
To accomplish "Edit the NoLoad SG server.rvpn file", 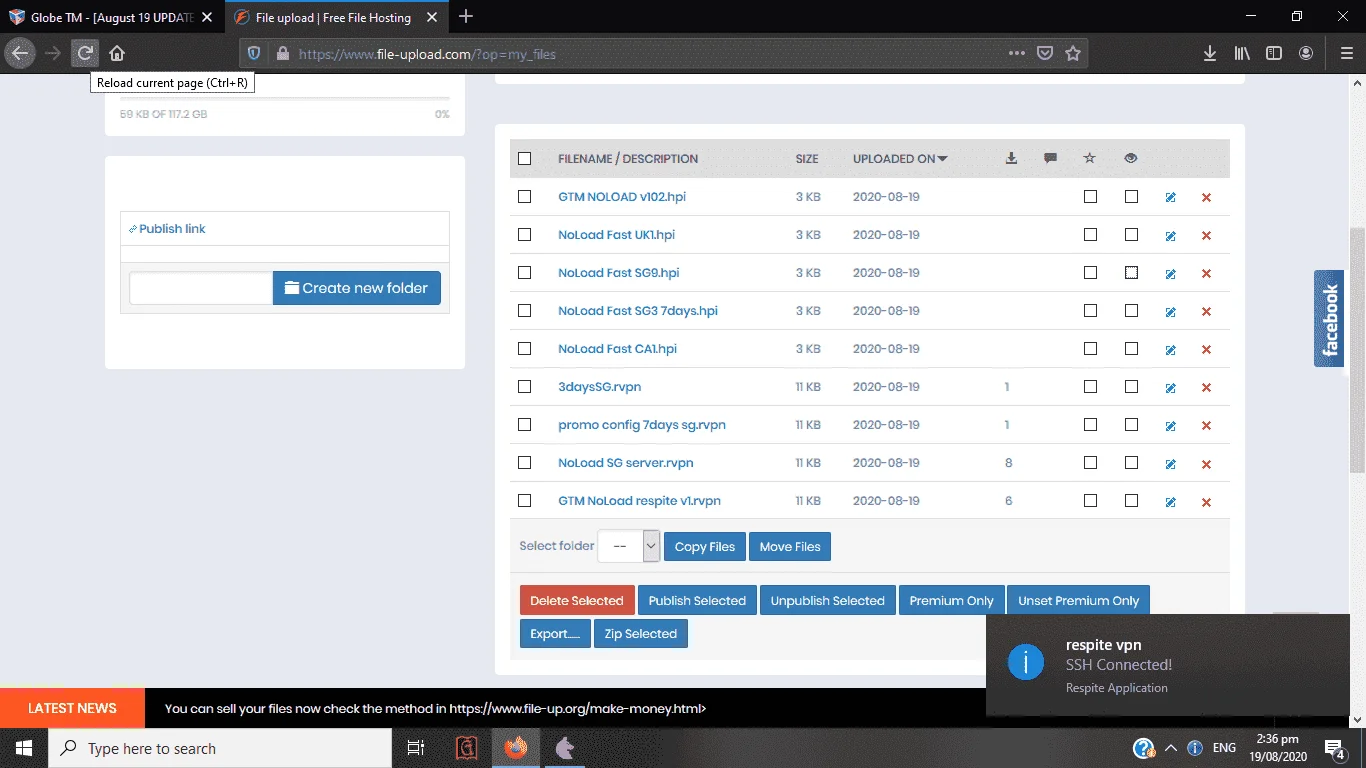I will [1170, 464].
